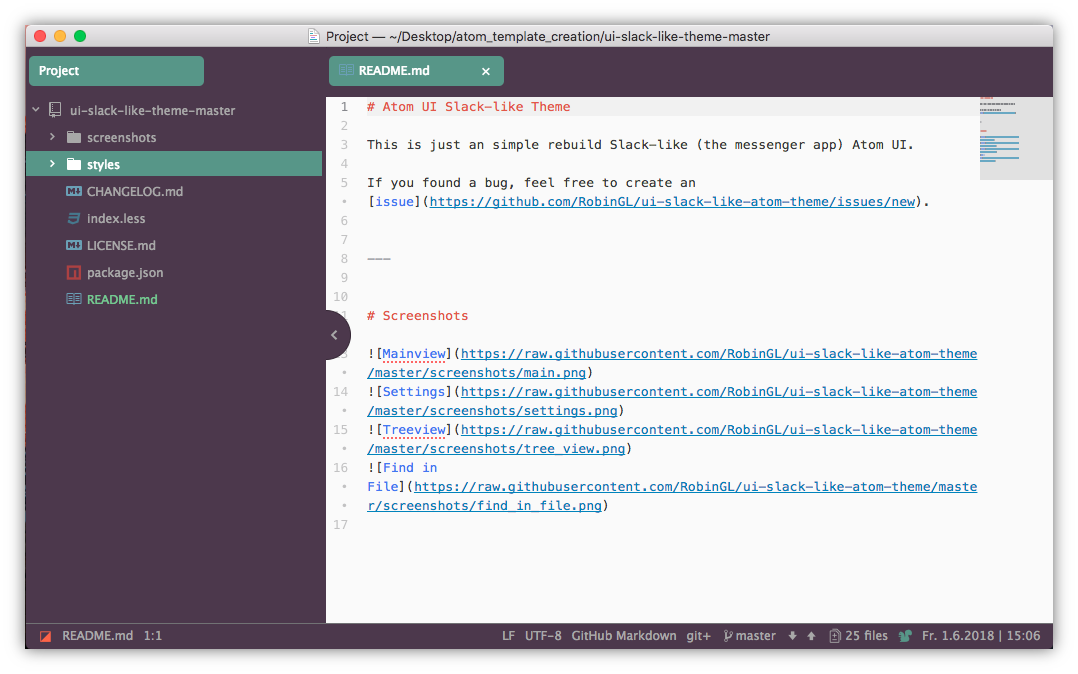Open CHANGELOG.md in the tree view
Image resolution: width=1078 pixels, height=674 pixels.
coord(135,191)
